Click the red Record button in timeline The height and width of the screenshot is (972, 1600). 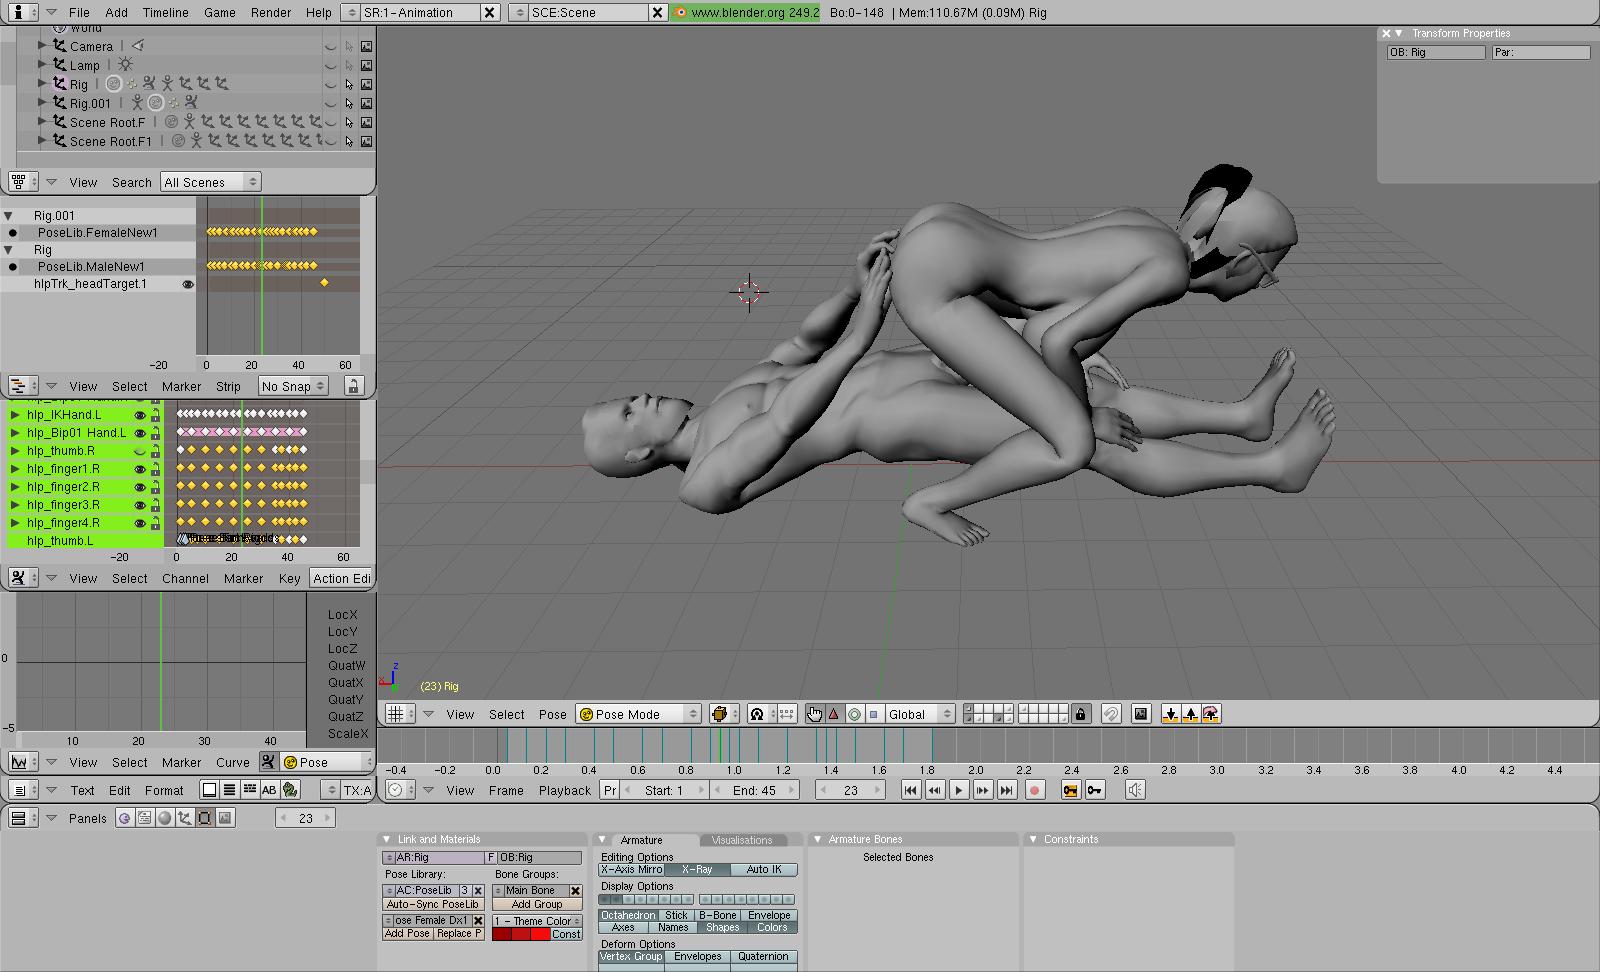pos(1035,790)
